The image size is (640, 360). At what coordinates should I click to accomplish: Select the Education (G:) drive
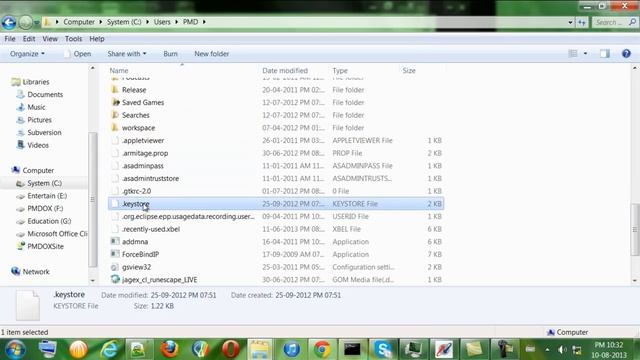(44, 221)
